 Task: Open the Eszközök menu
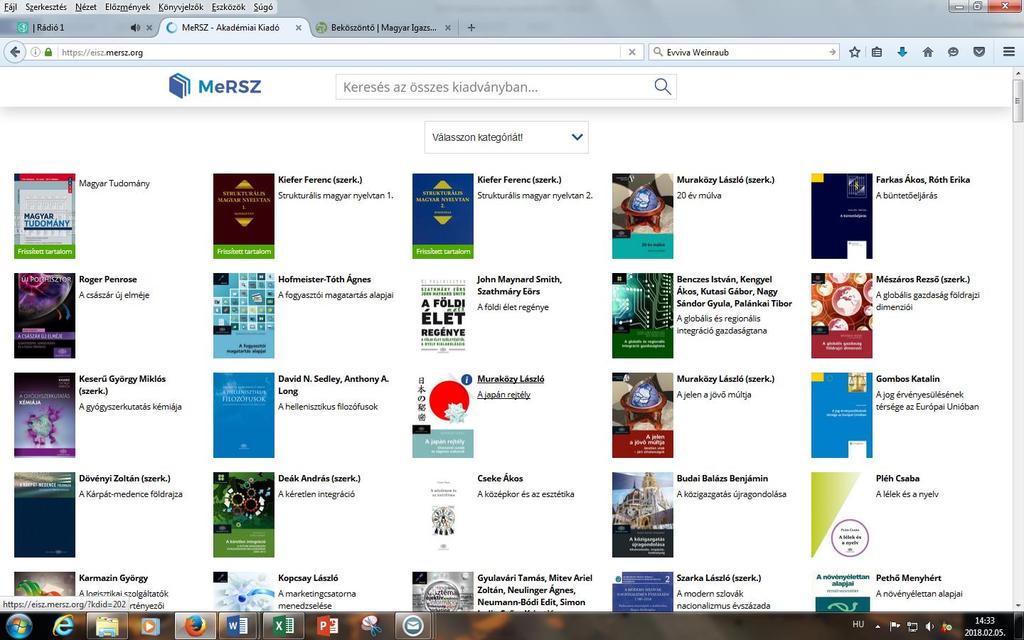(x=229, y=7)
